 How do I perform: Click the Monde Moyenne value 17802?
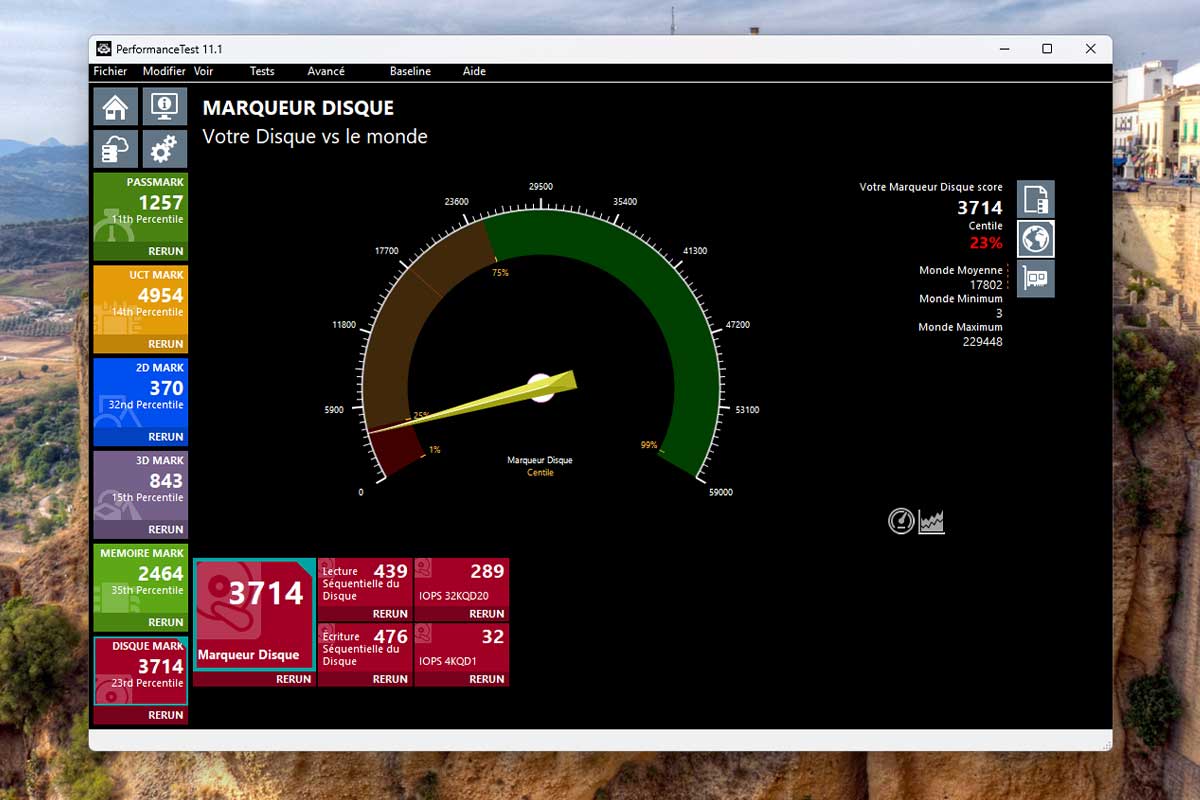986,285
